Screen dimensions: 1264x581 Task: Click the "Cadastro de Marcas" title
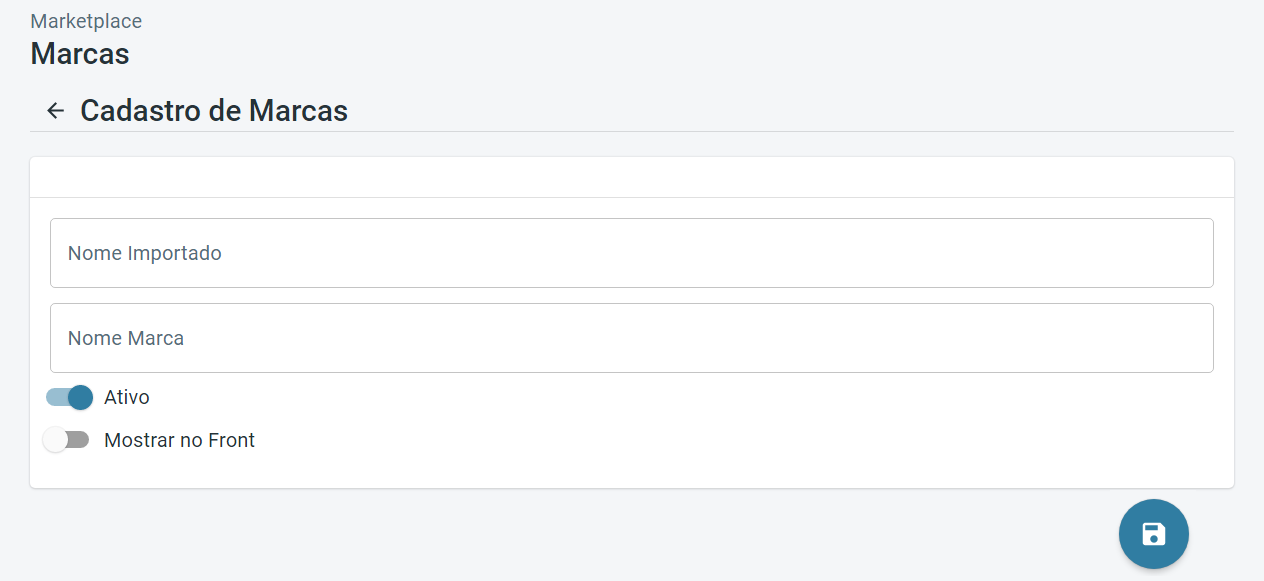214,110
